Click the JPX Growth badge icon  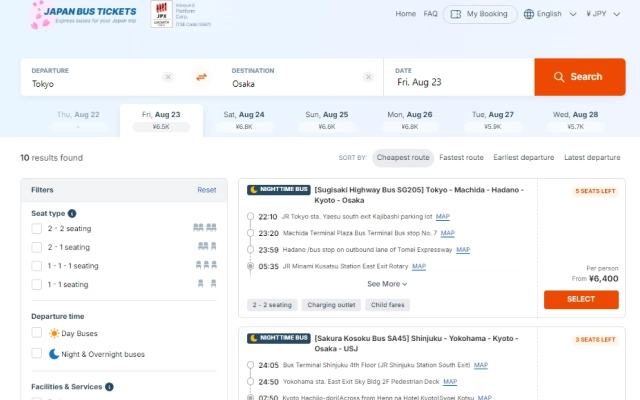point(162,14)
